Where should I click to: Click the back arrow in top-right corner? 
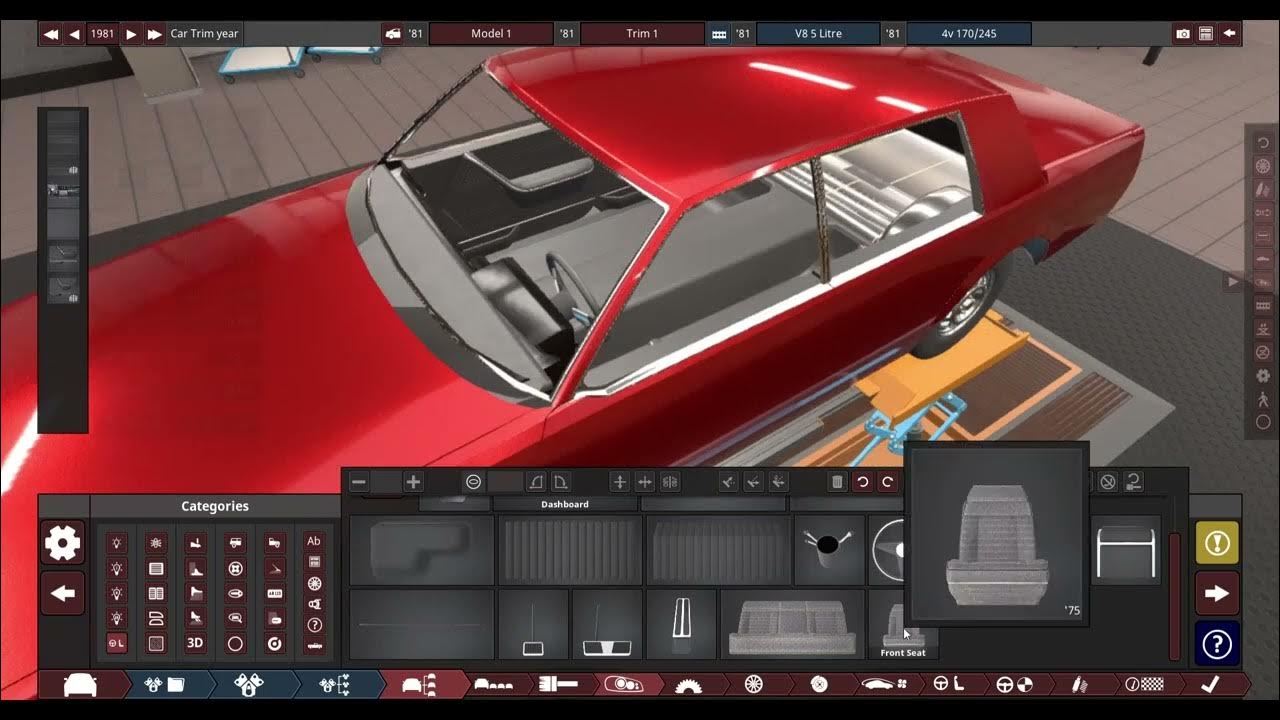pos(1229,33)
